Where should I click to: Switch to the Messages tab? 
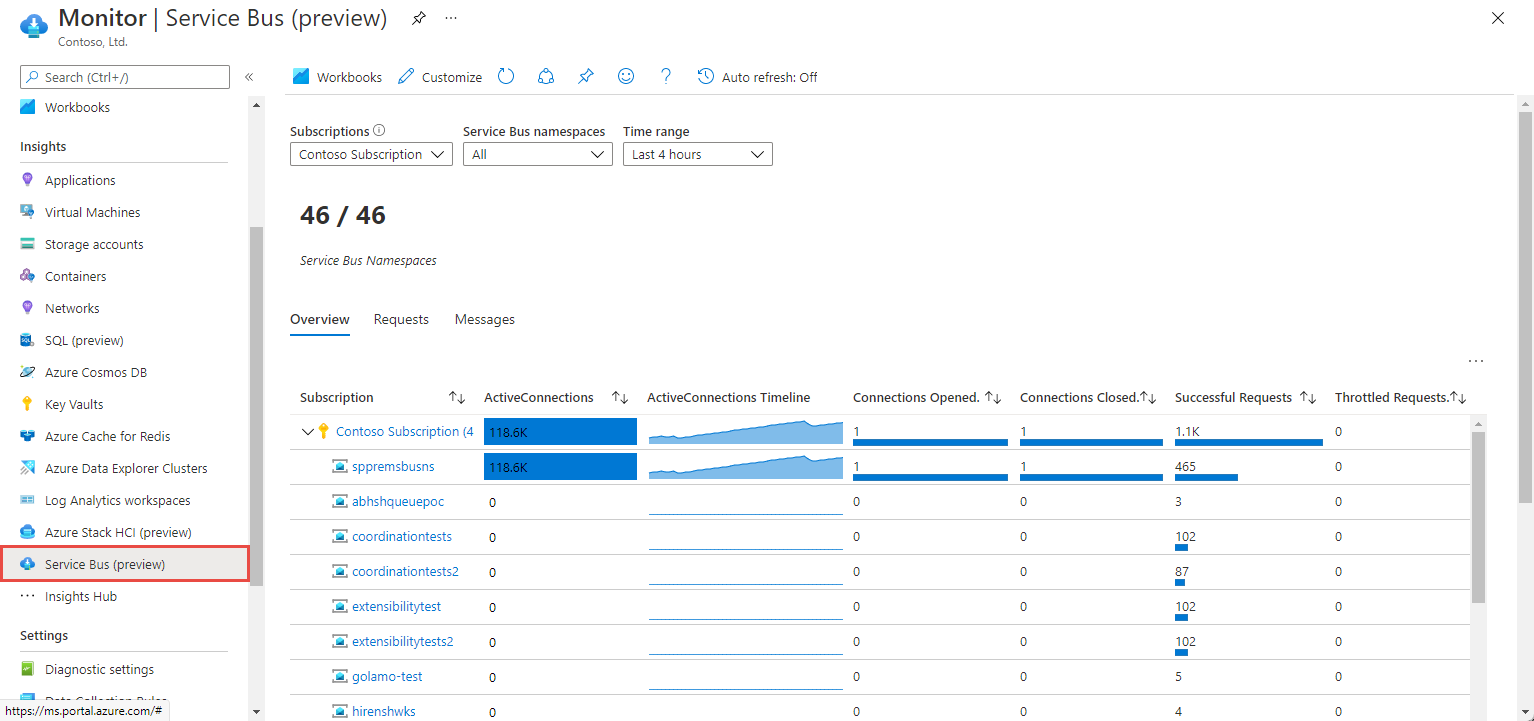(484, 320)
